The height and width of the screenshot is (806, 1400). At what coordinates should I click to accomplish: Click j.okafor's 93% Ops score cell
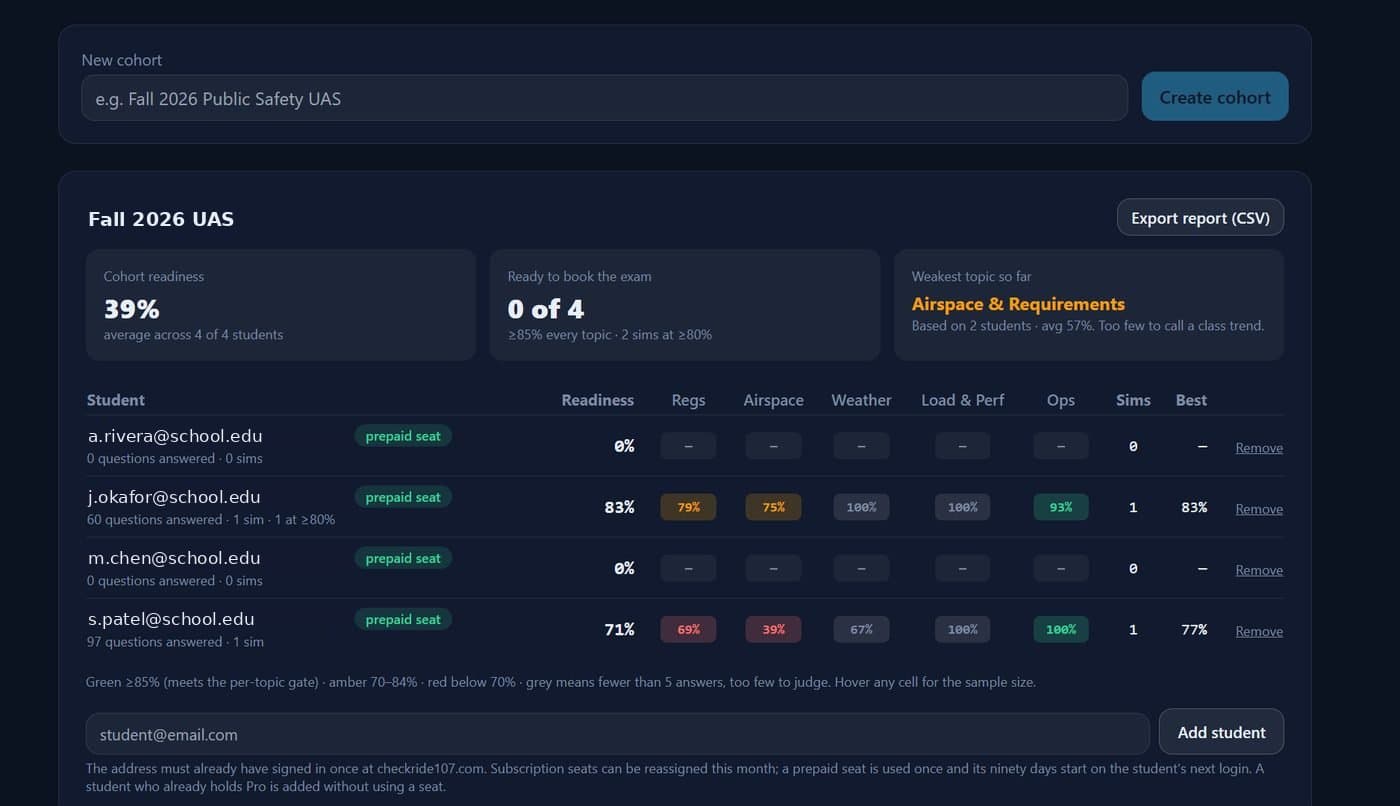pyautogui.click(x=1061, y=507)
